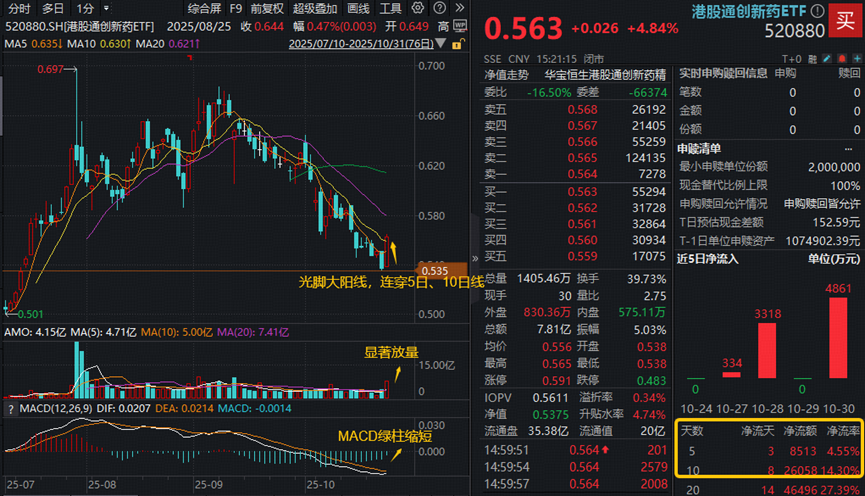Switch to the 分时 intraday tab
This screenshot has height=496, width=865.
pyautogui.click(x=19, y=8)
